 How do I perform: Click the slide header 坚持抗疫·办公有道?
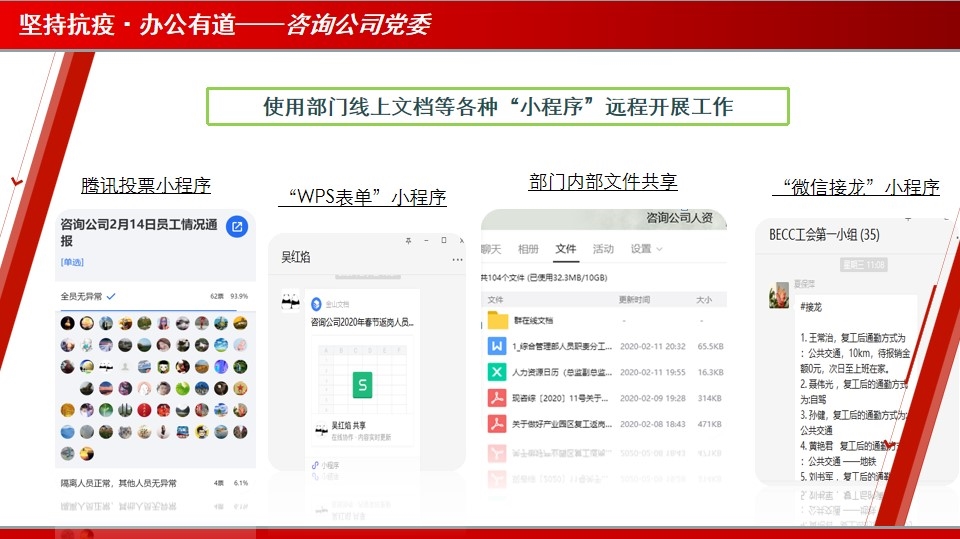click(127, 24)
